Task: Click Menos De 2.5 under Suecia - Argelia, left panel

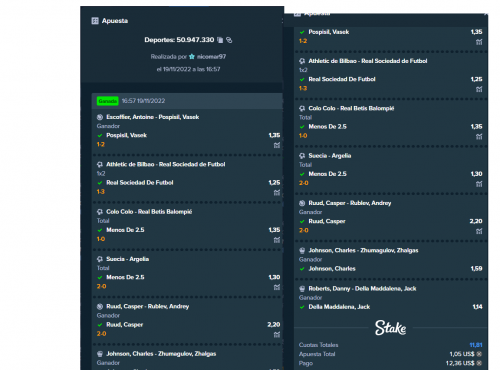Action: pos(125,277)
